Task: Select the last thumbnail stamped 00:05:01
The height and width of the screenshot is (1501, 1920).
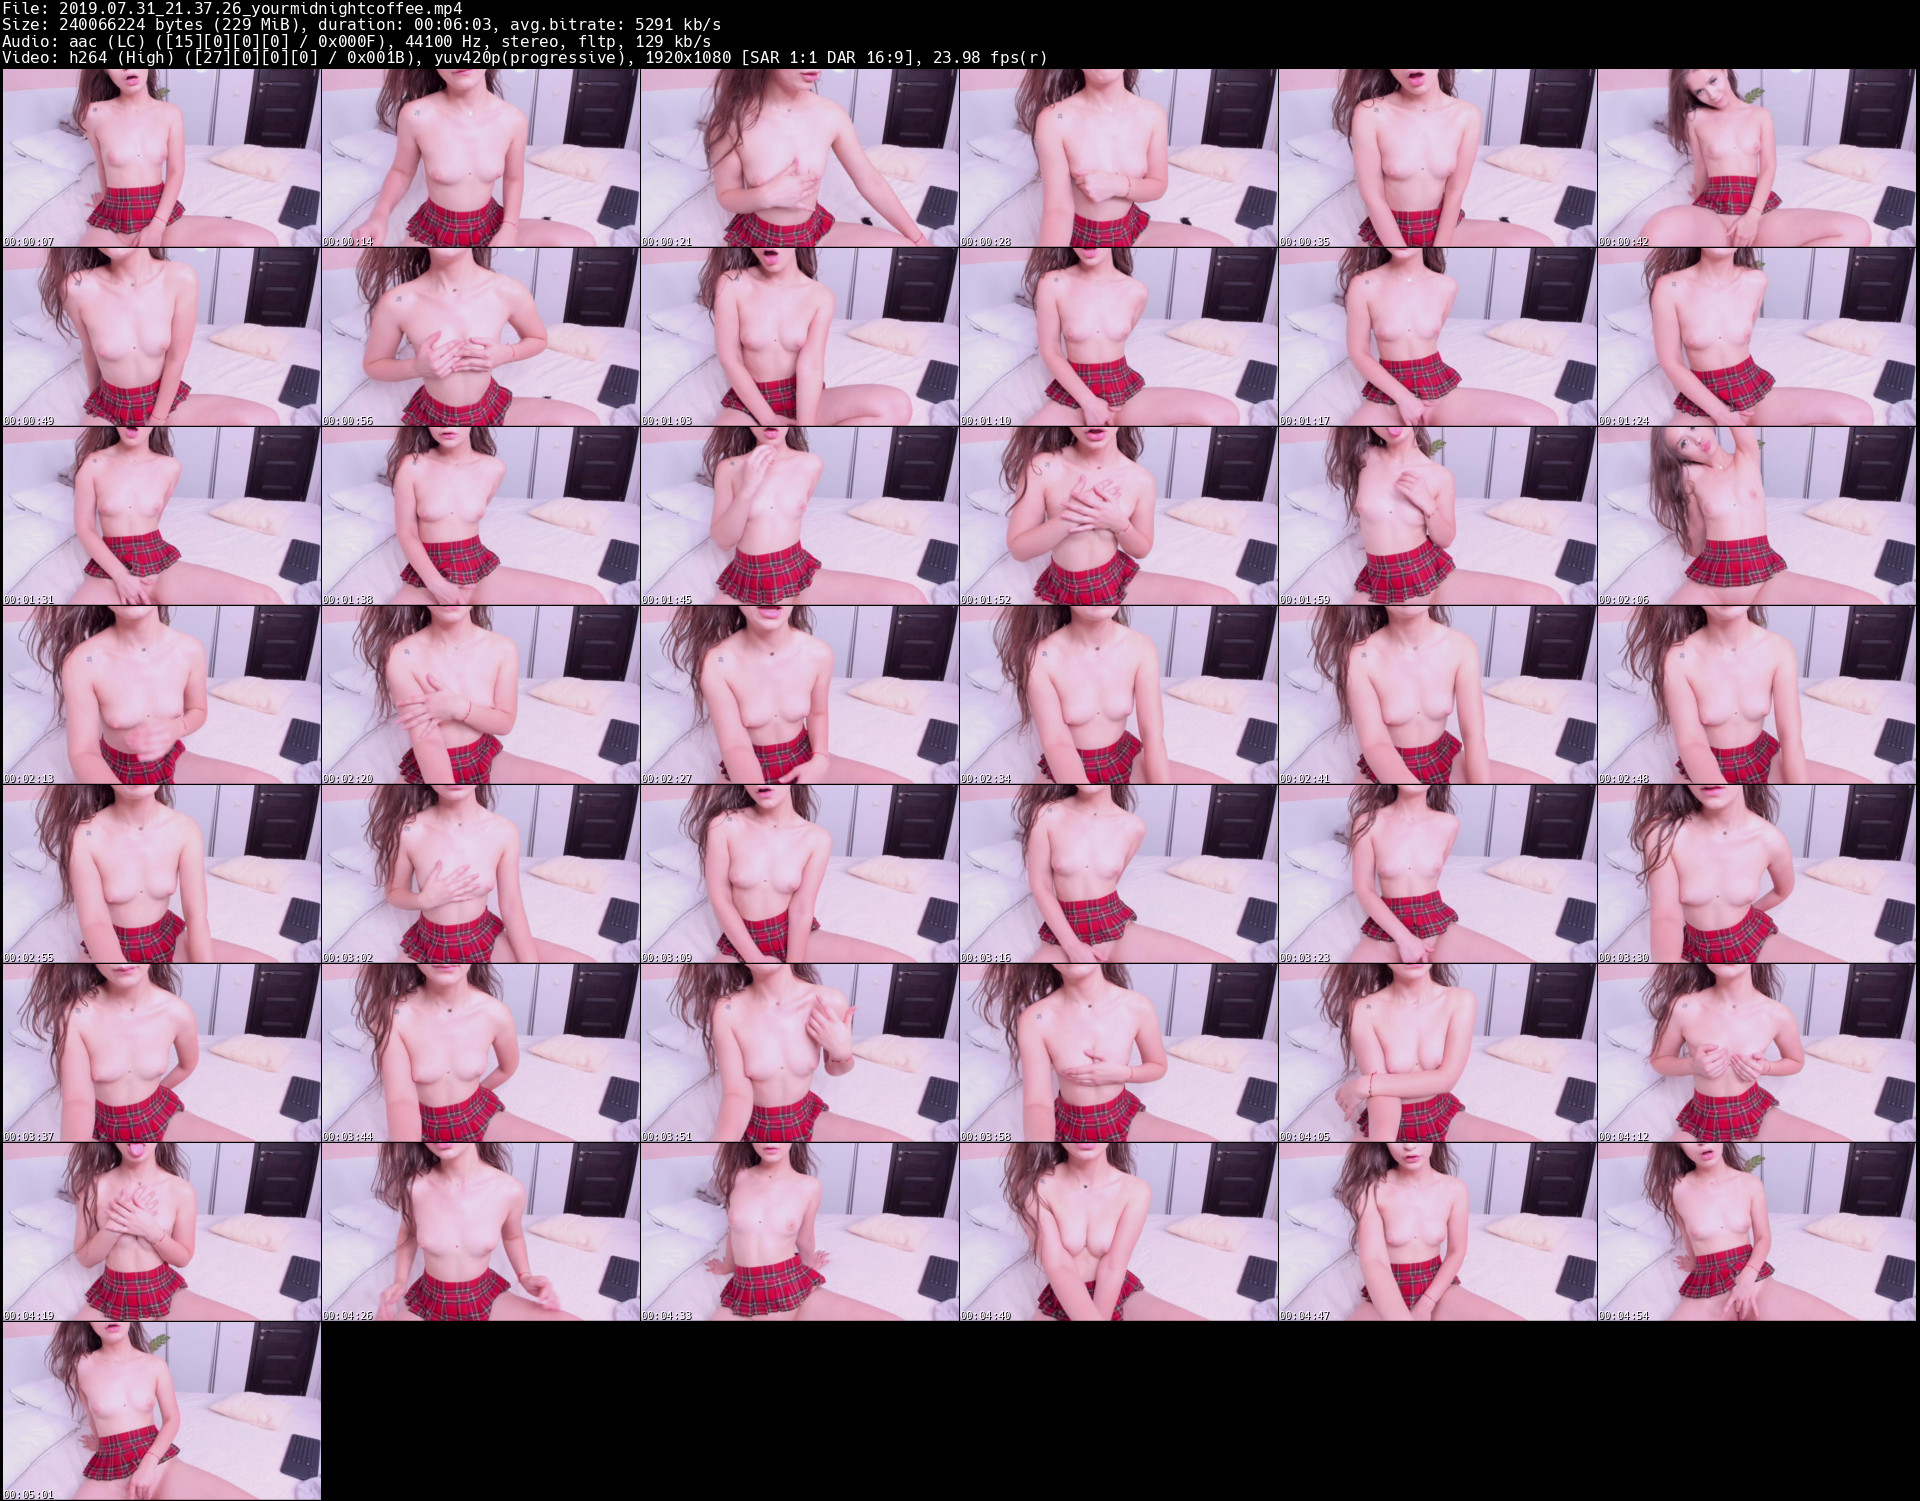Action: pos(162,1411)
